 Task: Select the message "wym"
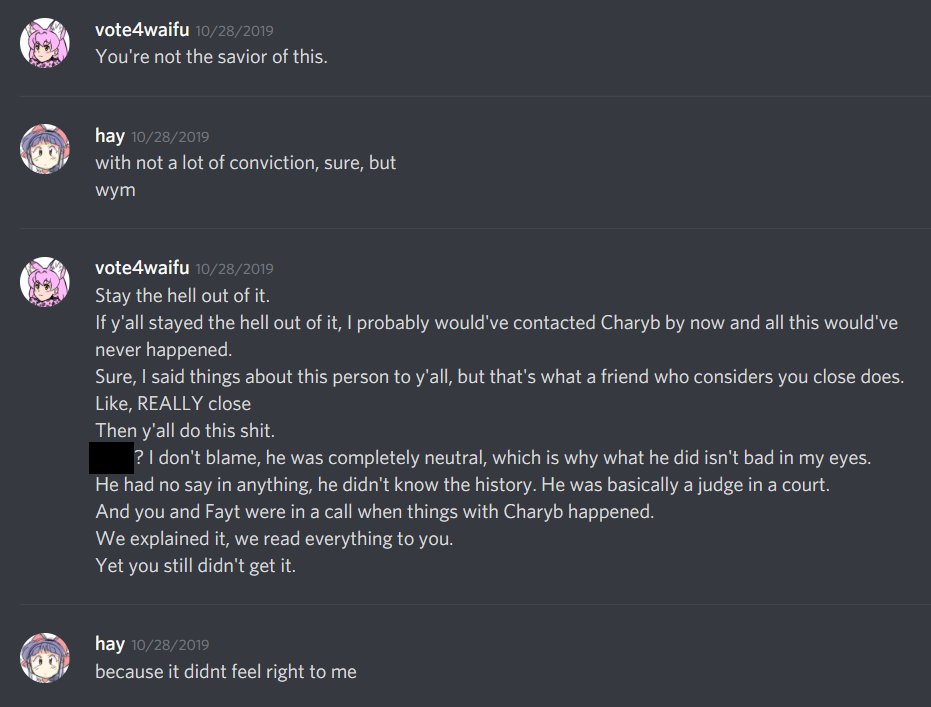point(115,189)
